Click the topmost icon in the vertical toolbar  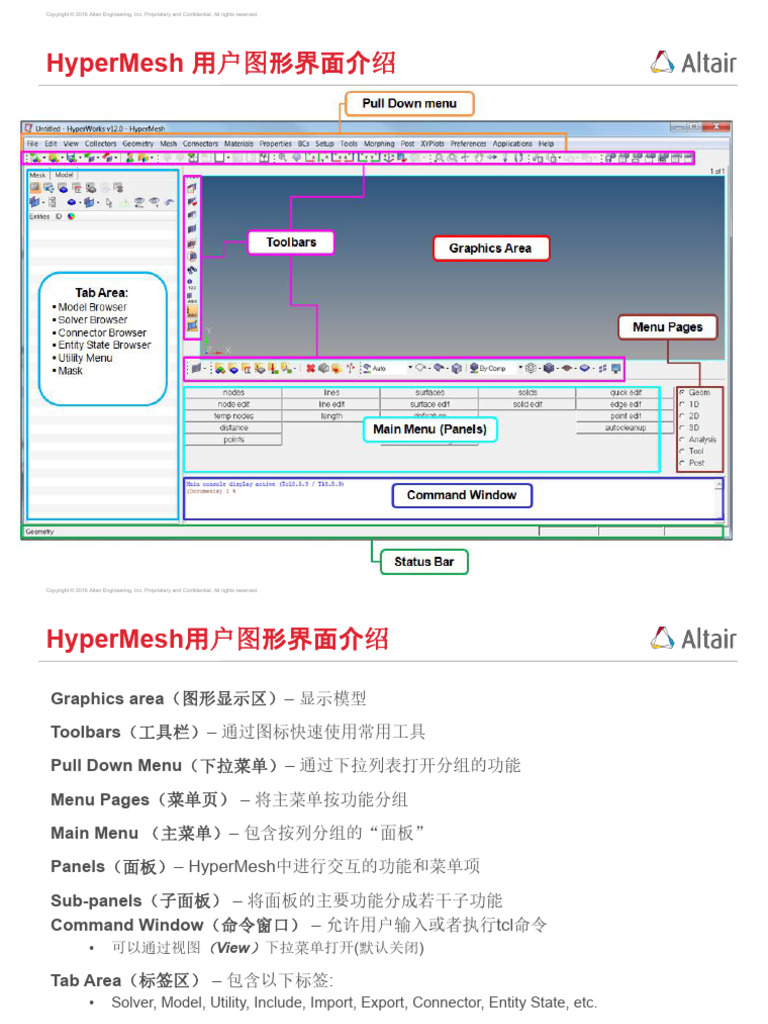192,188
